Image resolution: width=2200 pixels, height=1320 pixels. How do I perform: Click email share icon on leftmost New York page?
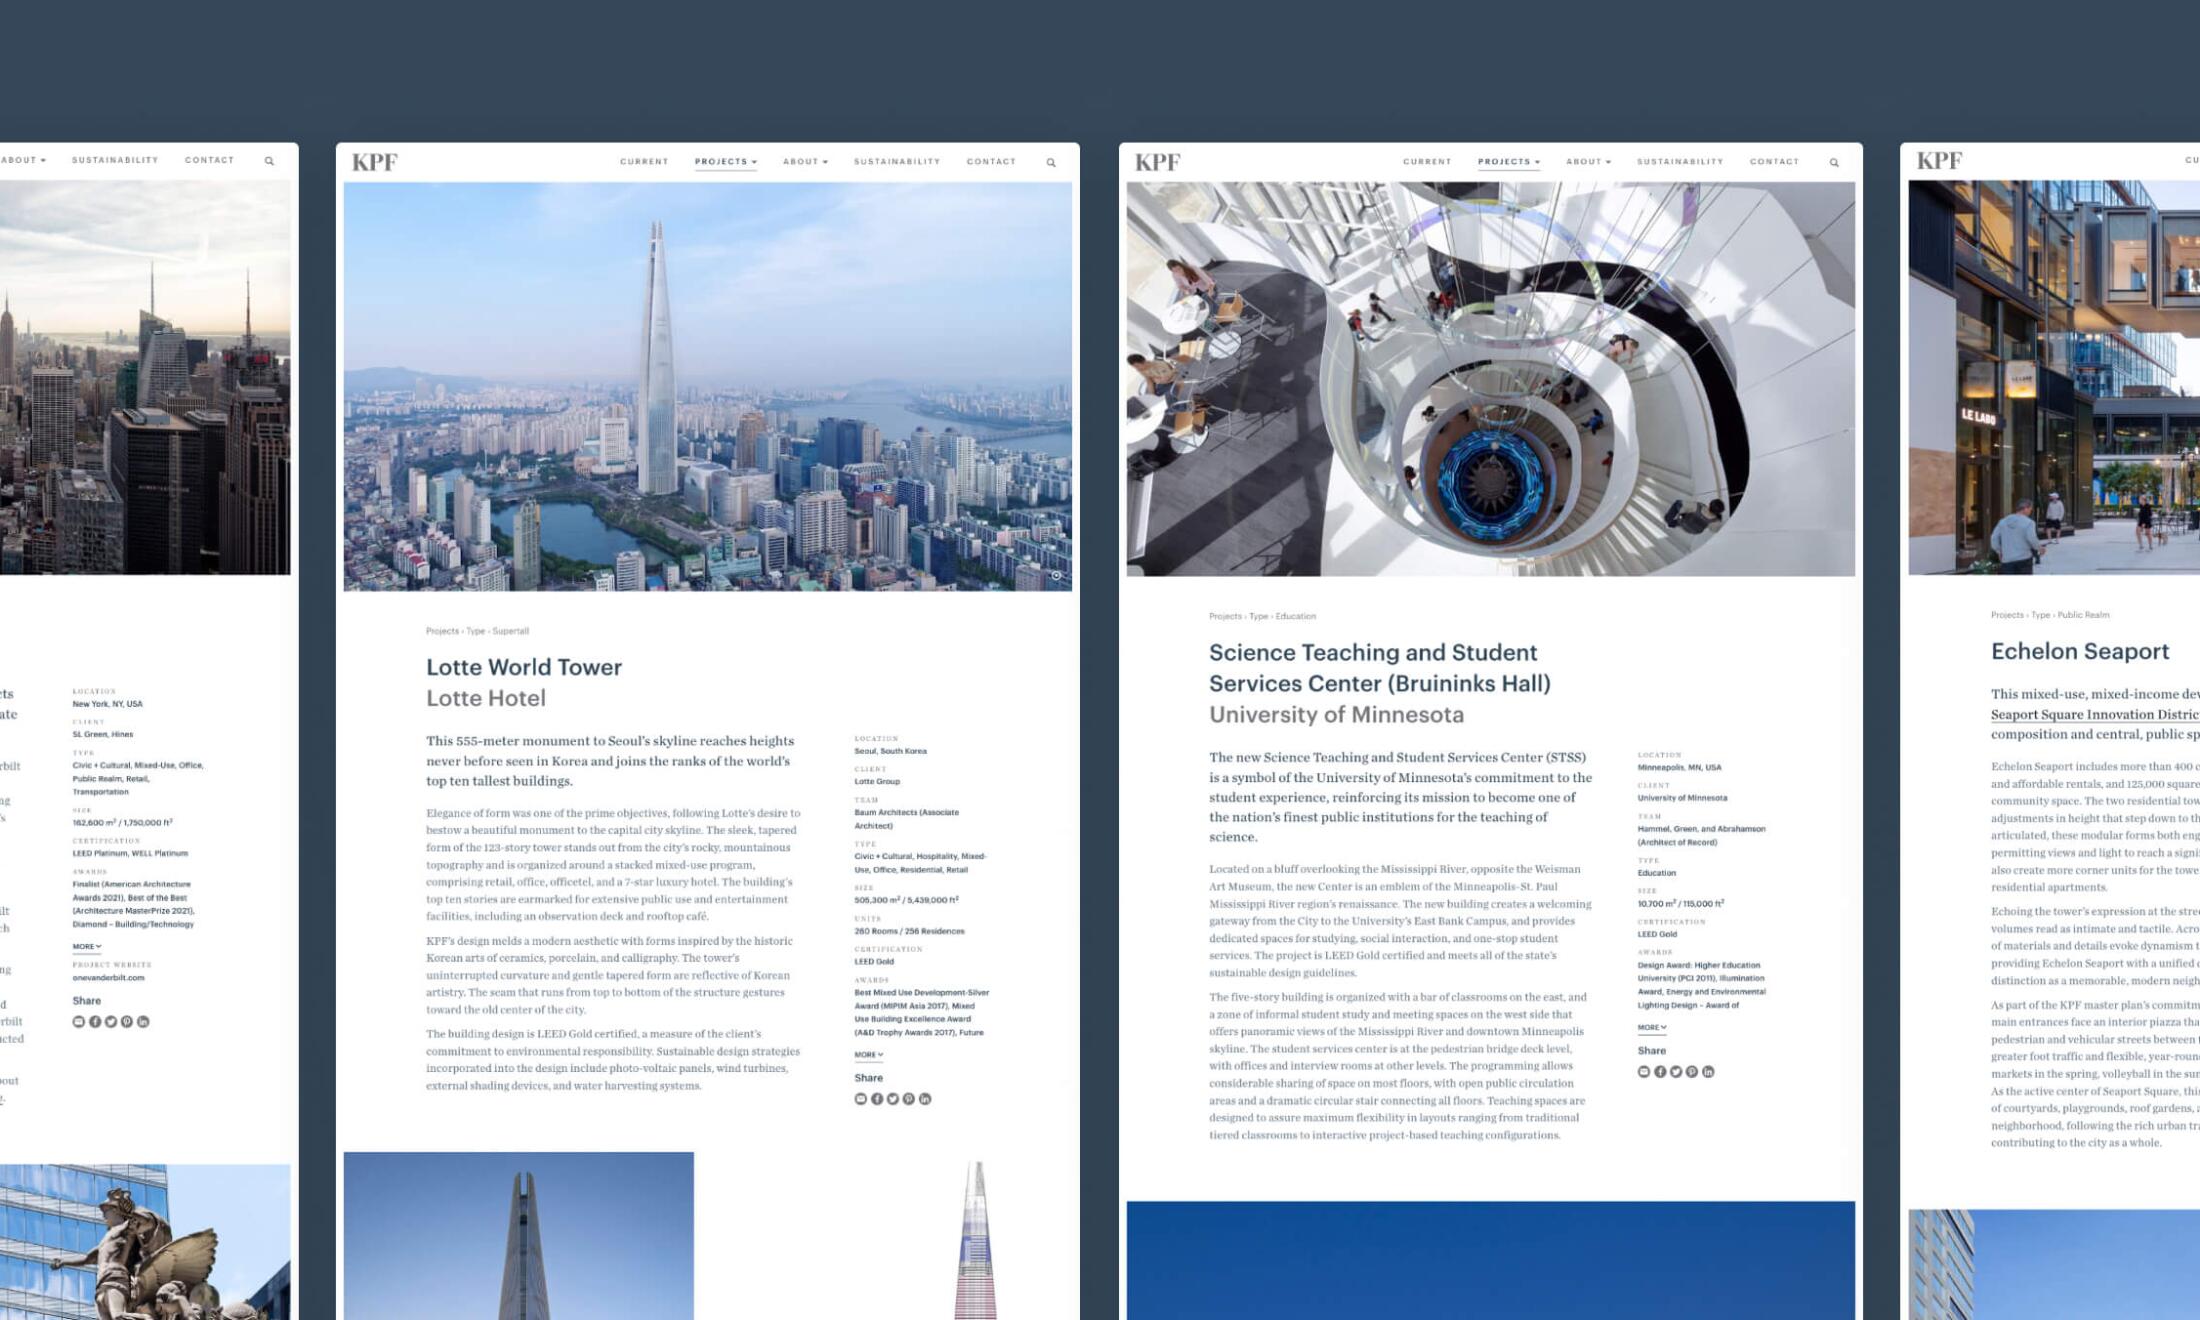click(79, 1022)
